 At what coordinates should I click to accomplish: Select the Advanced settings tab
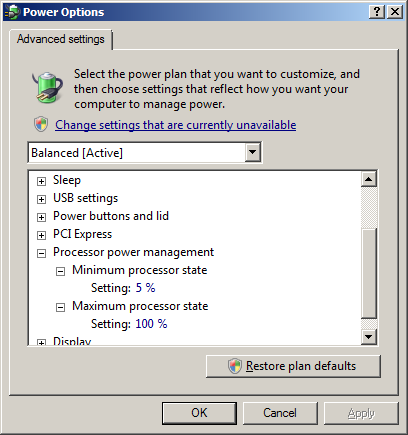tap(61, 39)
